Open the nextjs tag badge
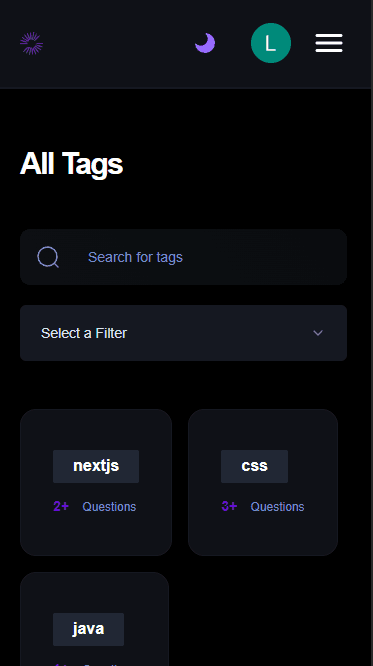 pos(96,466)
